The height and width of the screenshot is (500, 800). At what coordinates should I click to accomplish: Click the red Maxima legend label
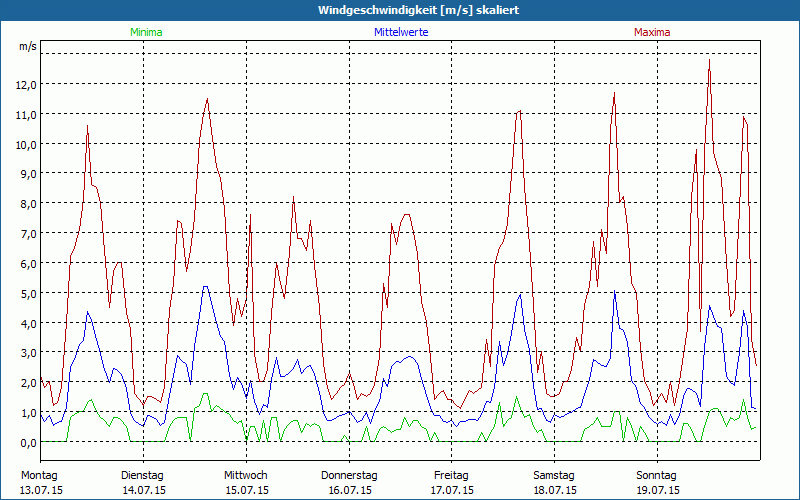[x=652, y=32]
